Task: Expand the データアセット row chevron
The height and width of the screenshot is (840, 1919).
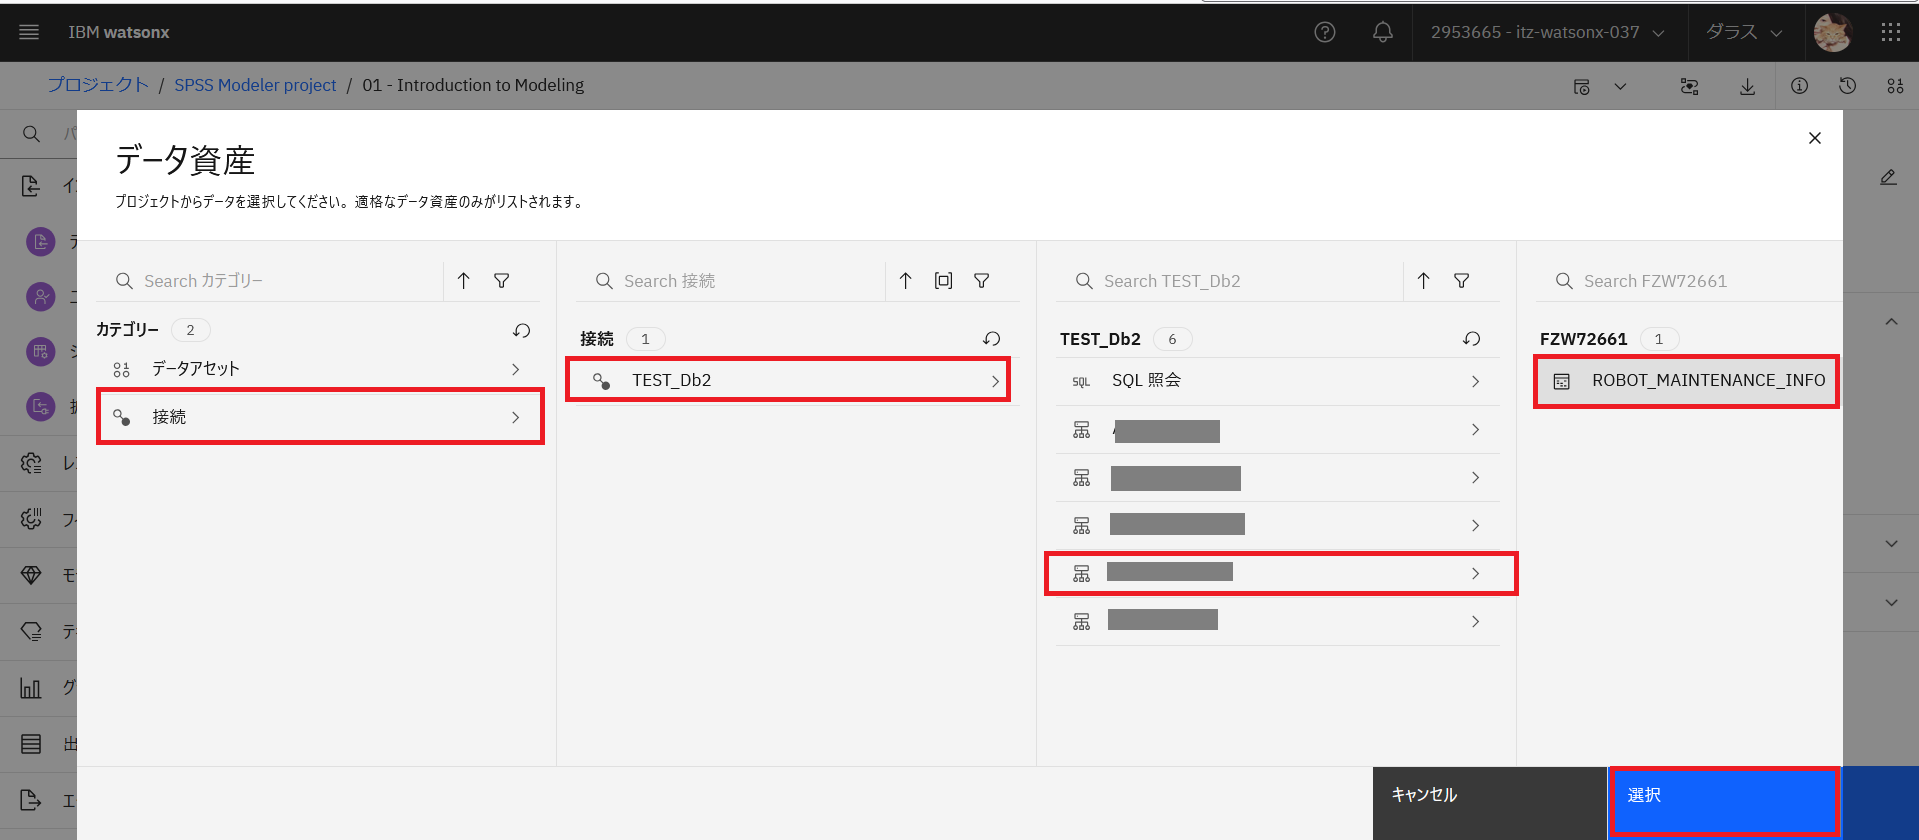Action: tap(516, 369)
